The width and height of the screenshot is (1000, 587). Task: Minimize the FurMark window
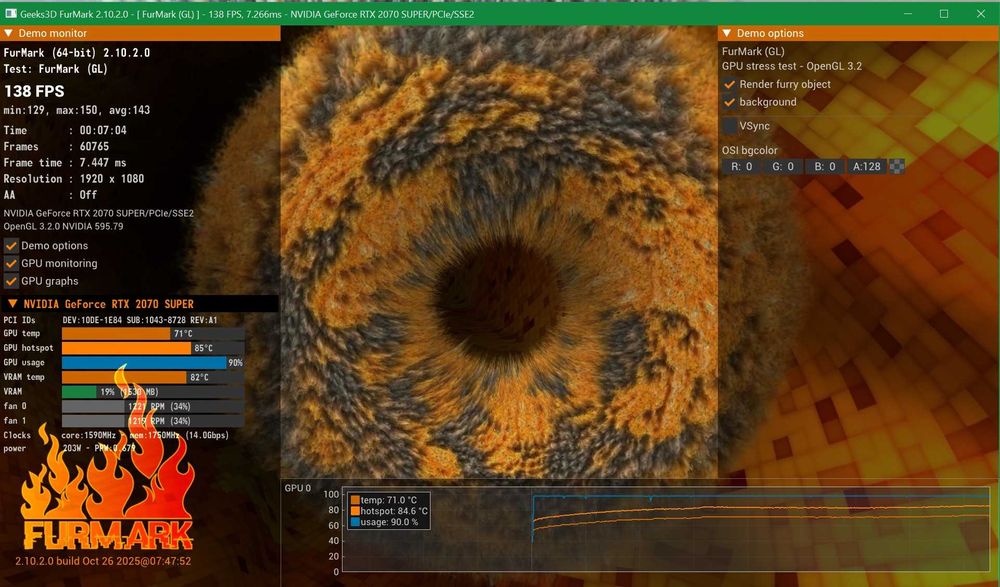tap(908, 13)
